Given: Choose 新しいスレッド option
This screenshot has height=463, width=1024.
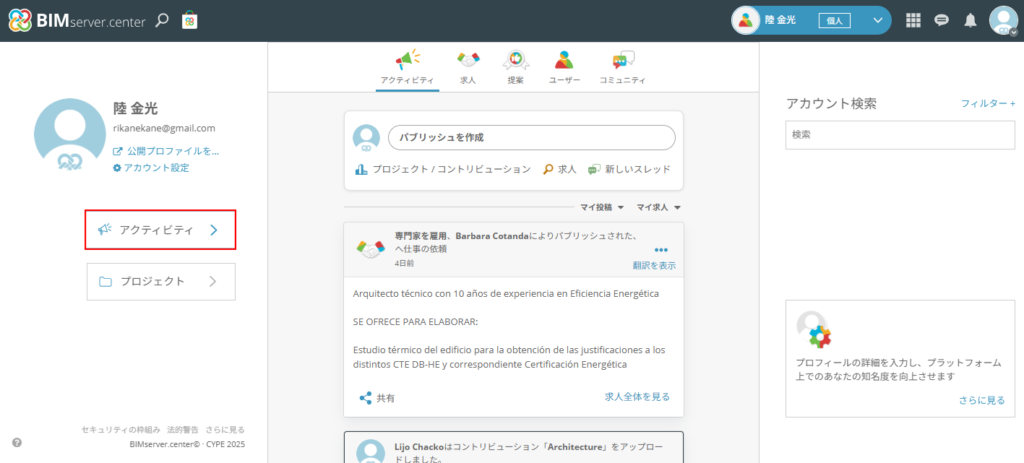Looking at the screenshot, I should click(629, 169).
